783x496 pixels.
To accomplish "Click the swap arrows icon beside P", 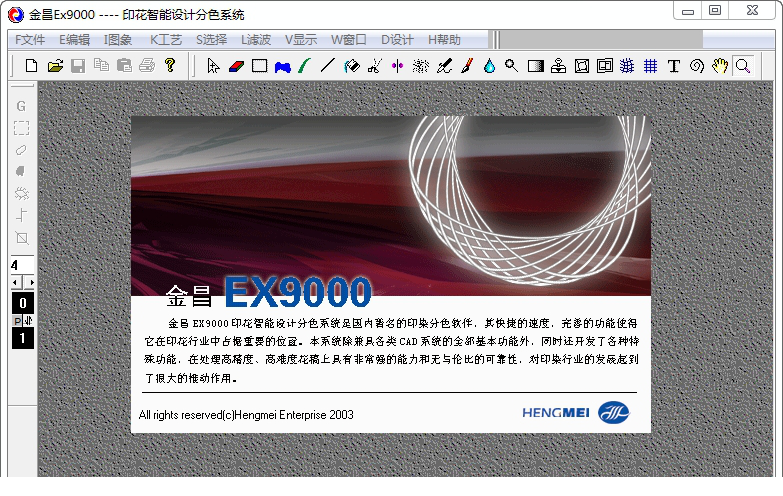I will [x=28, y=321].
